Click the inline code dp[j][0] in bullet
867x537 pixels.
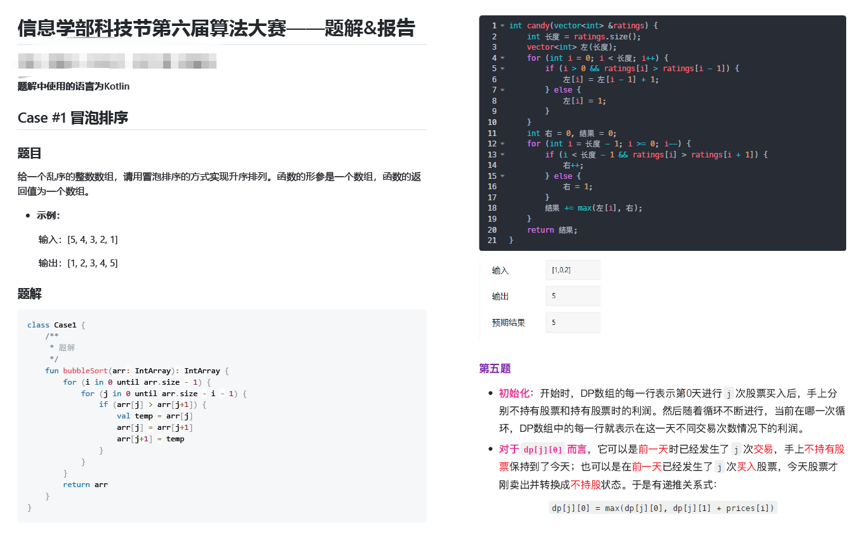pos(543,450)
